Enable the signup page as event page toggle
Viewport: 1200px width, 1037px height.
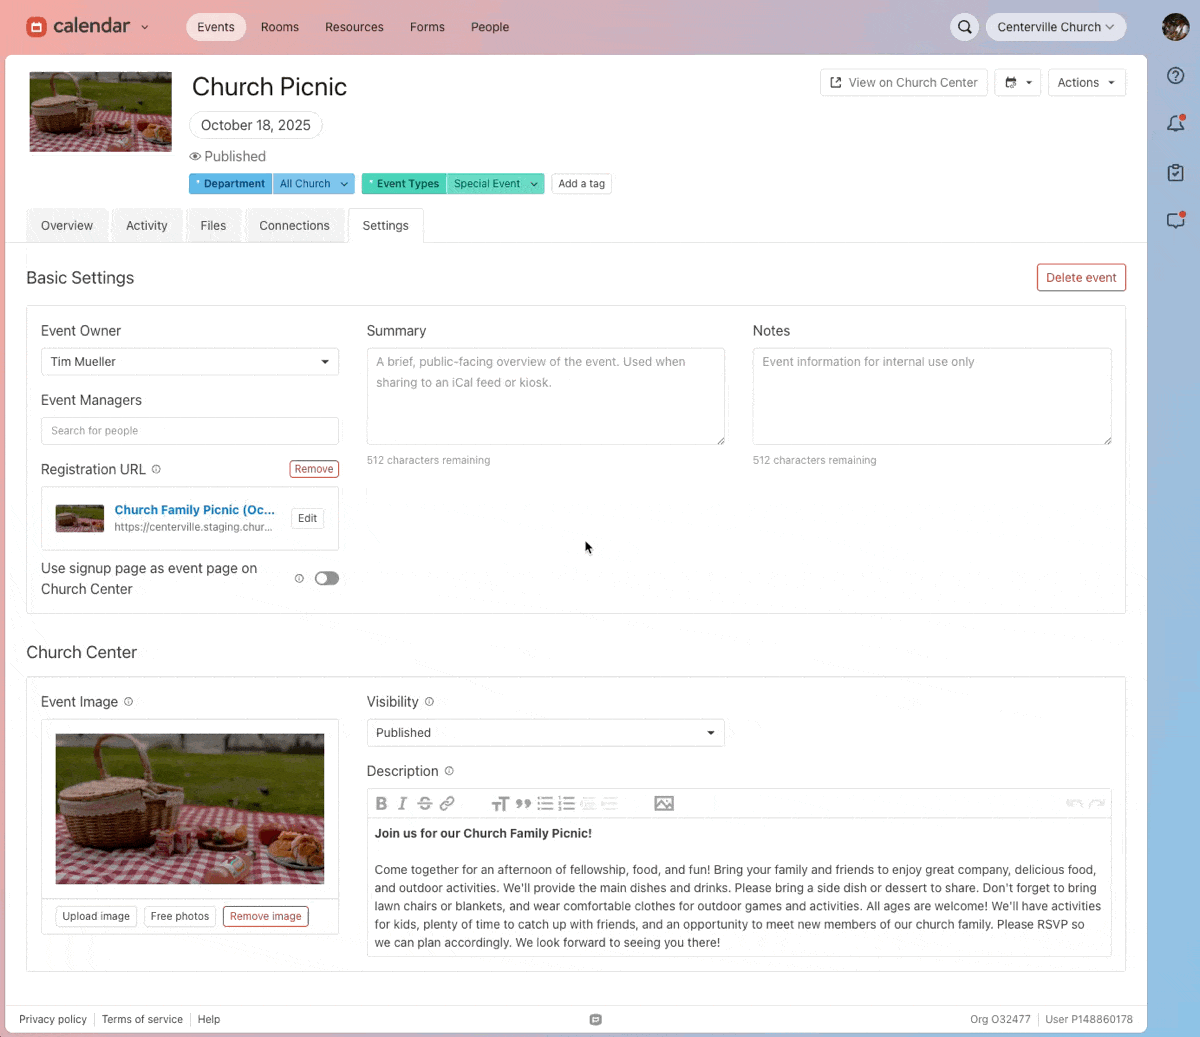[326, 578]
